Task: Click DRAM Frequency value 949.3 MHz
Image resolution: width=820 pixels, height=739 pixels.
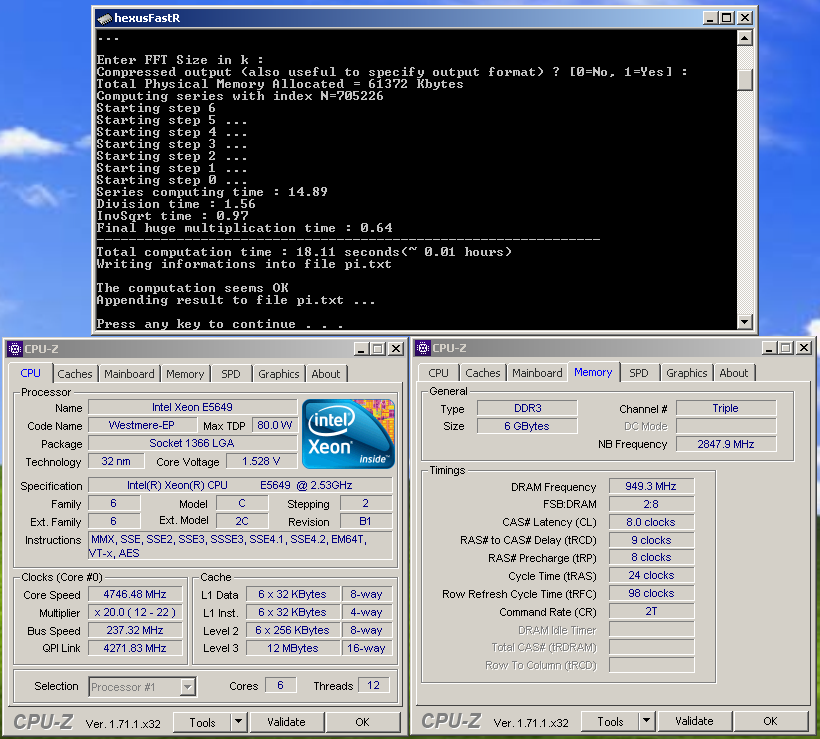Action: coord(651,486)
